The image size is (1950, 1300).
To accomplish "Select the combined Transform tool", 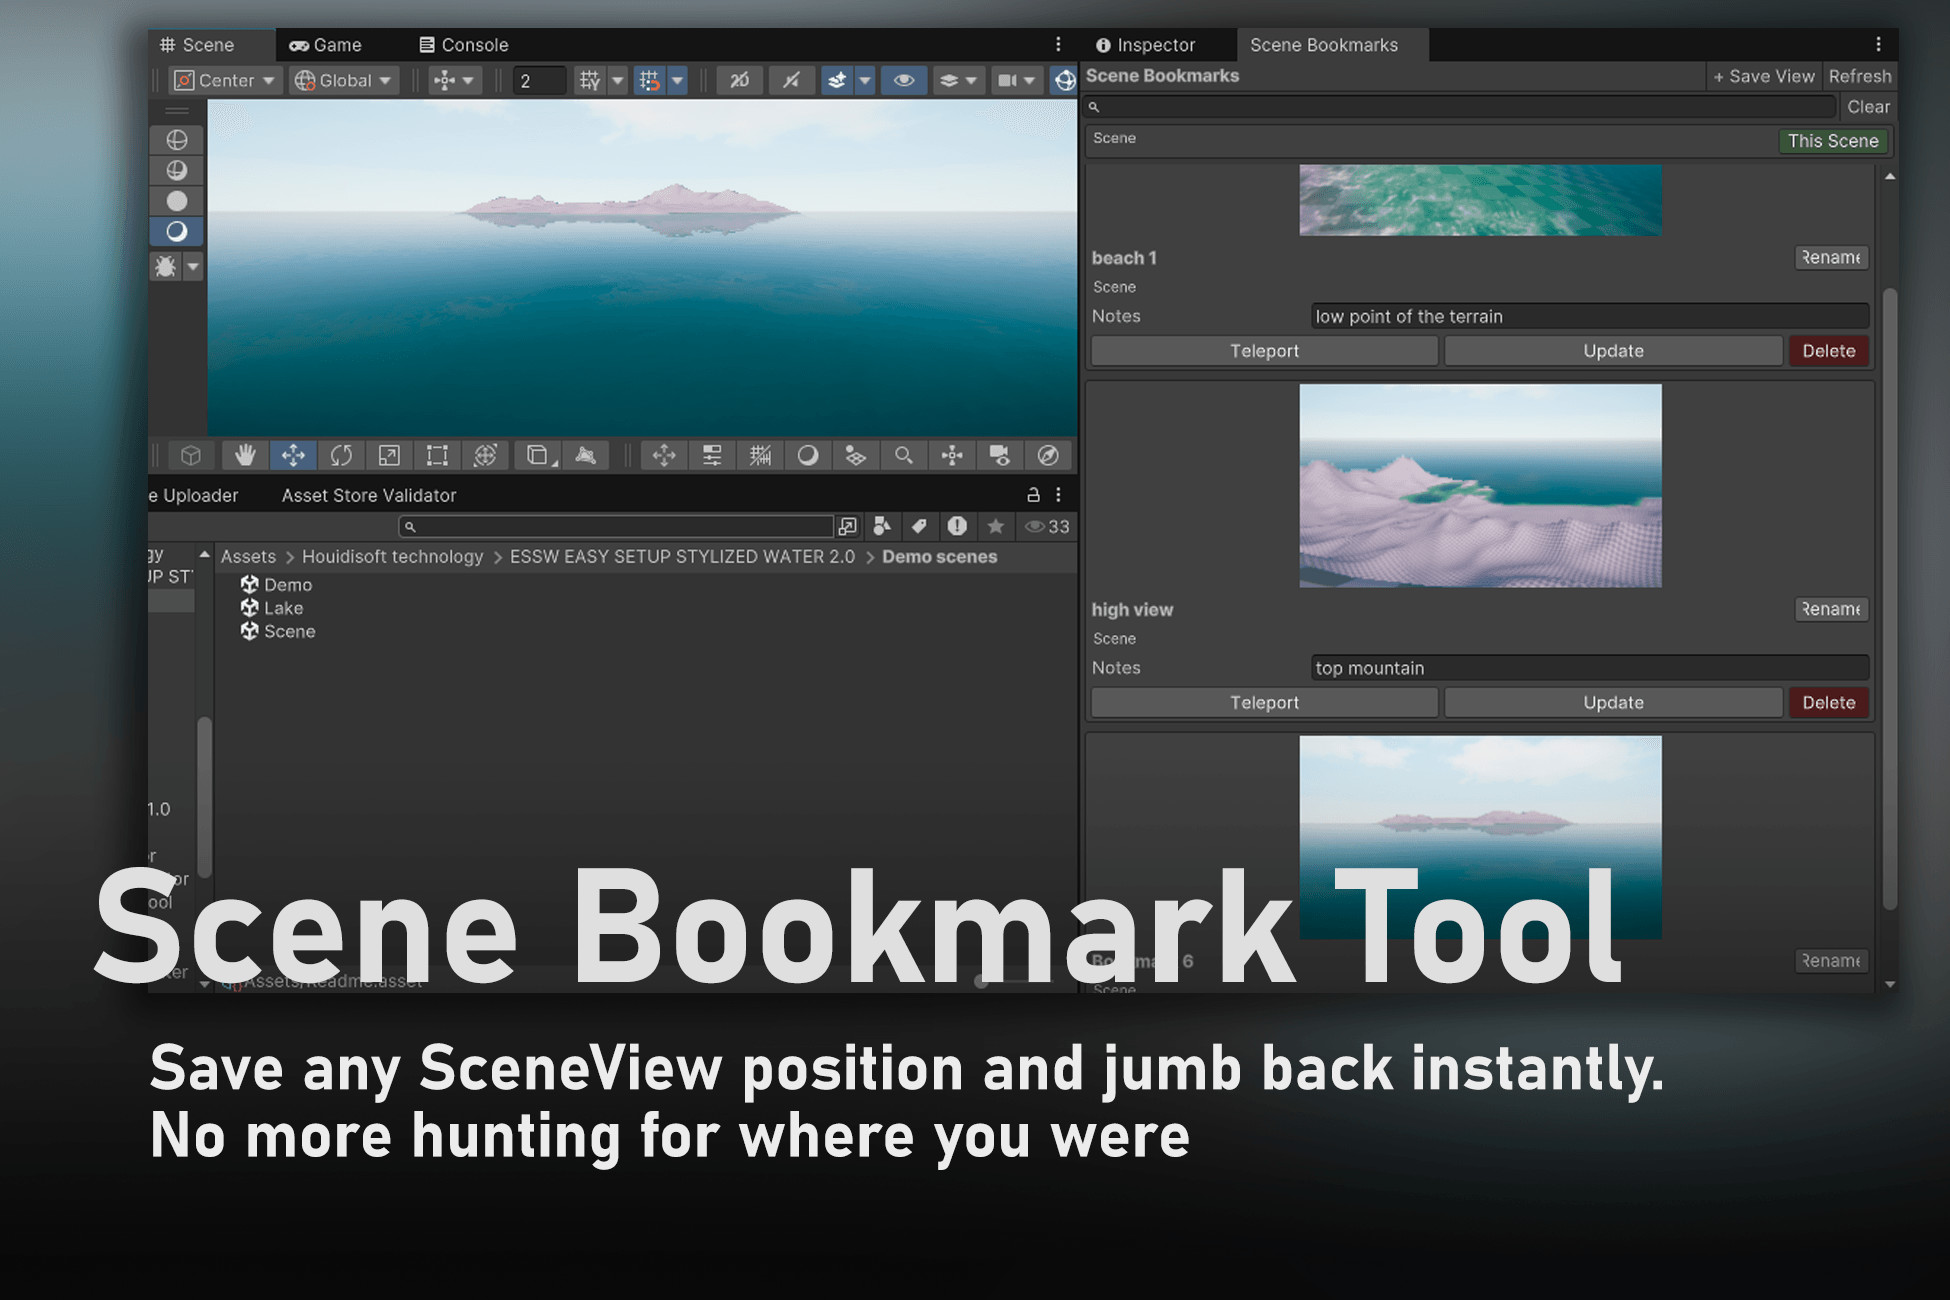I will pyautogui.click(x=485, y=456).
